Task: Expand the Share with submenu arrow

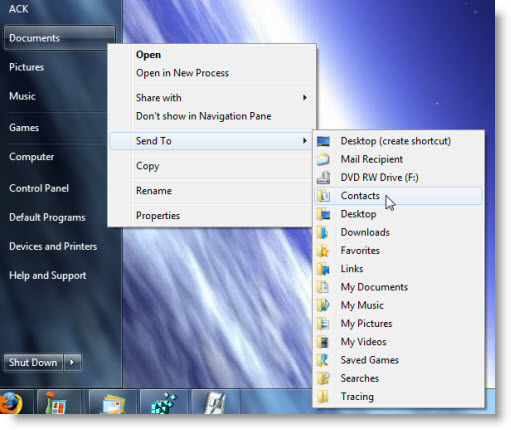Action: coord(305,98)
